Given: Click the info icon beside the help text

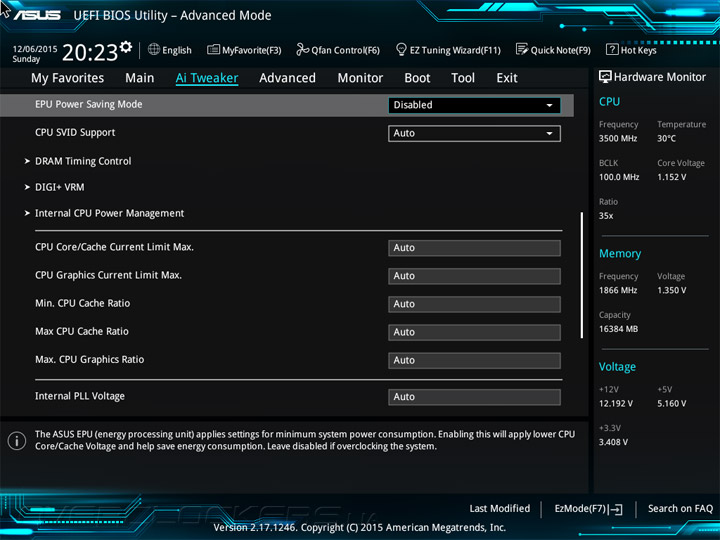Looking at the screenshot, I should pos(17,441).
